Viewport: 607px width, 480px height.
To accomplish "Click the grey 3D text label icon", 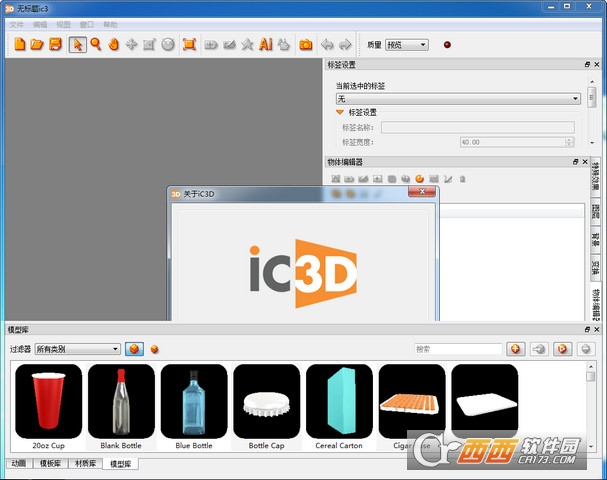I will tap(211, 45).
